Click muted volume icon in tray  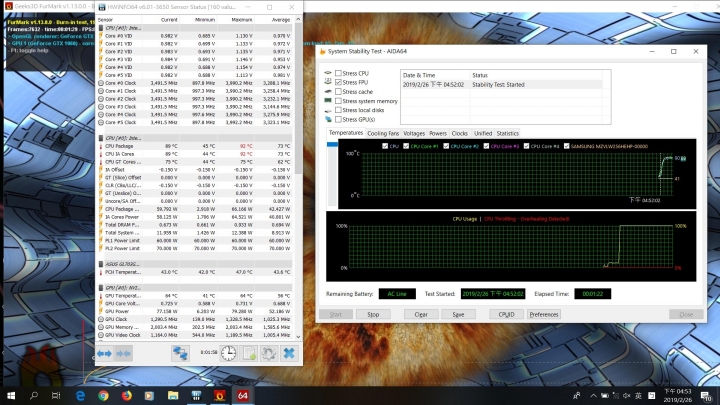click(627, 395)
